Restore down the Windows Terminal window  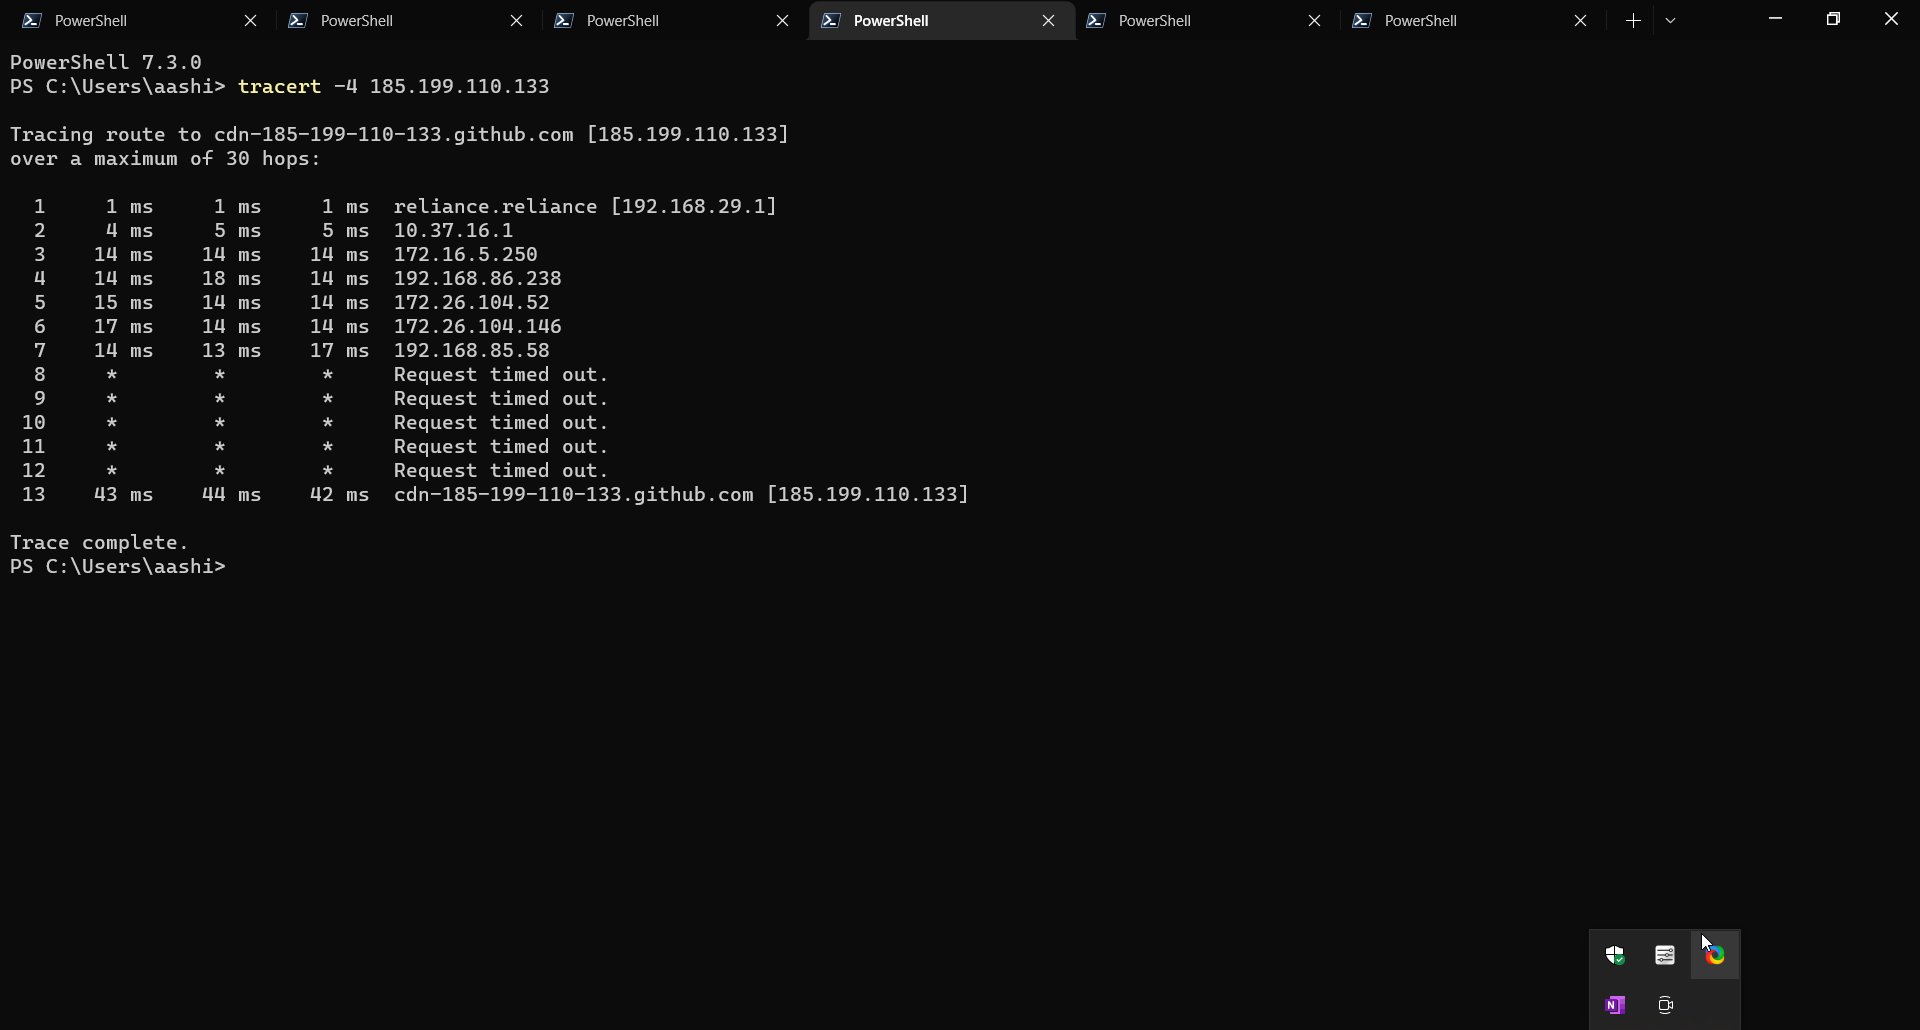(1833, 18)
